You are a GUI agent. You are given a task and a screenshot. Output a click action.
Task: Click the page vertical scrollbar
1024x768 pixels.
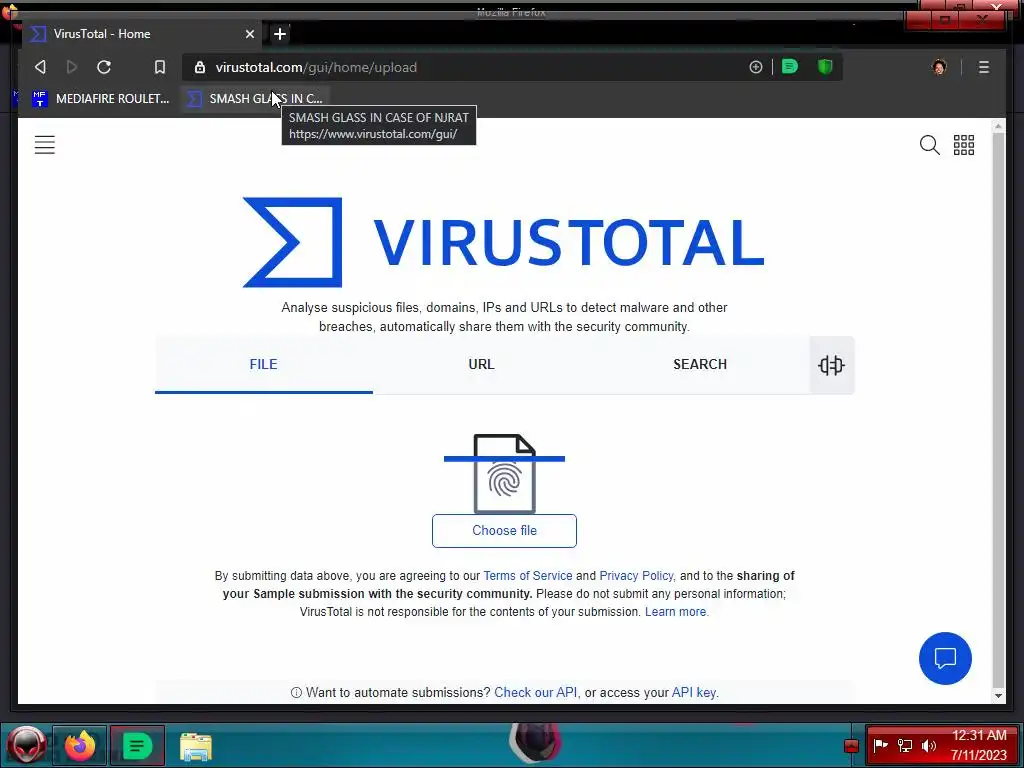click(x=998, y=411)
